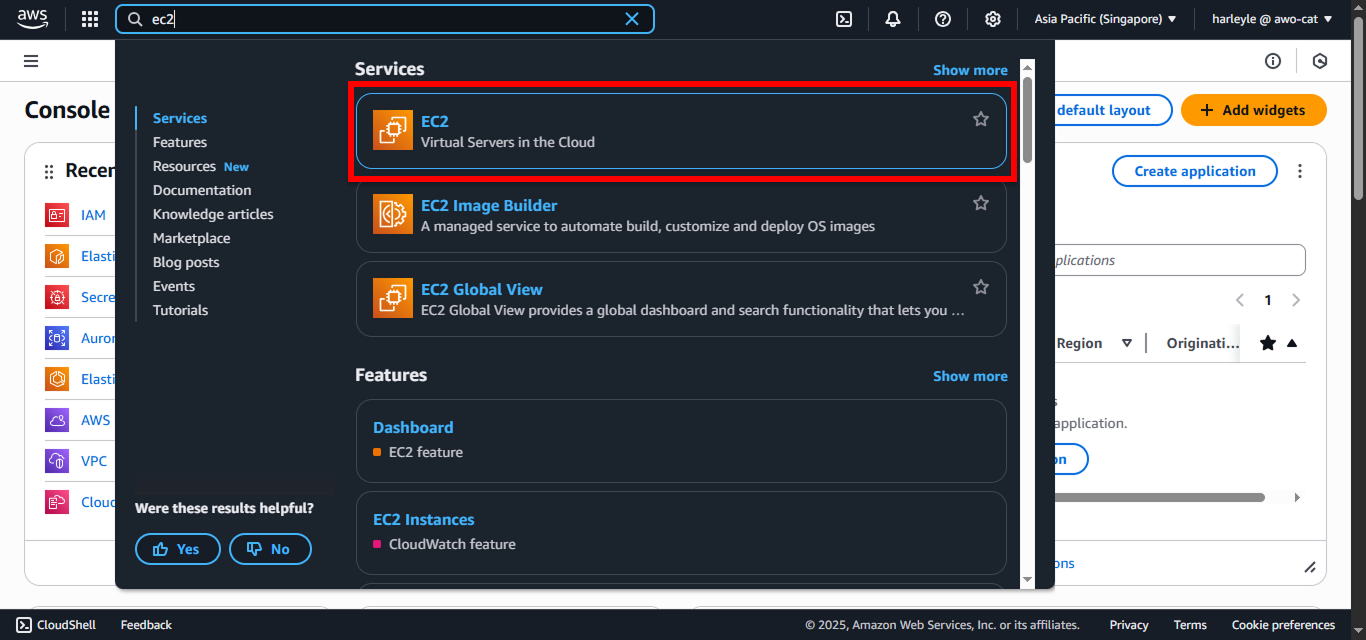Image resolution: width=1366 pixels, height=640 pixels.
Task: Click the EC2 Image Builder icon
Action: pyautogui.click(x=393, y=215)
